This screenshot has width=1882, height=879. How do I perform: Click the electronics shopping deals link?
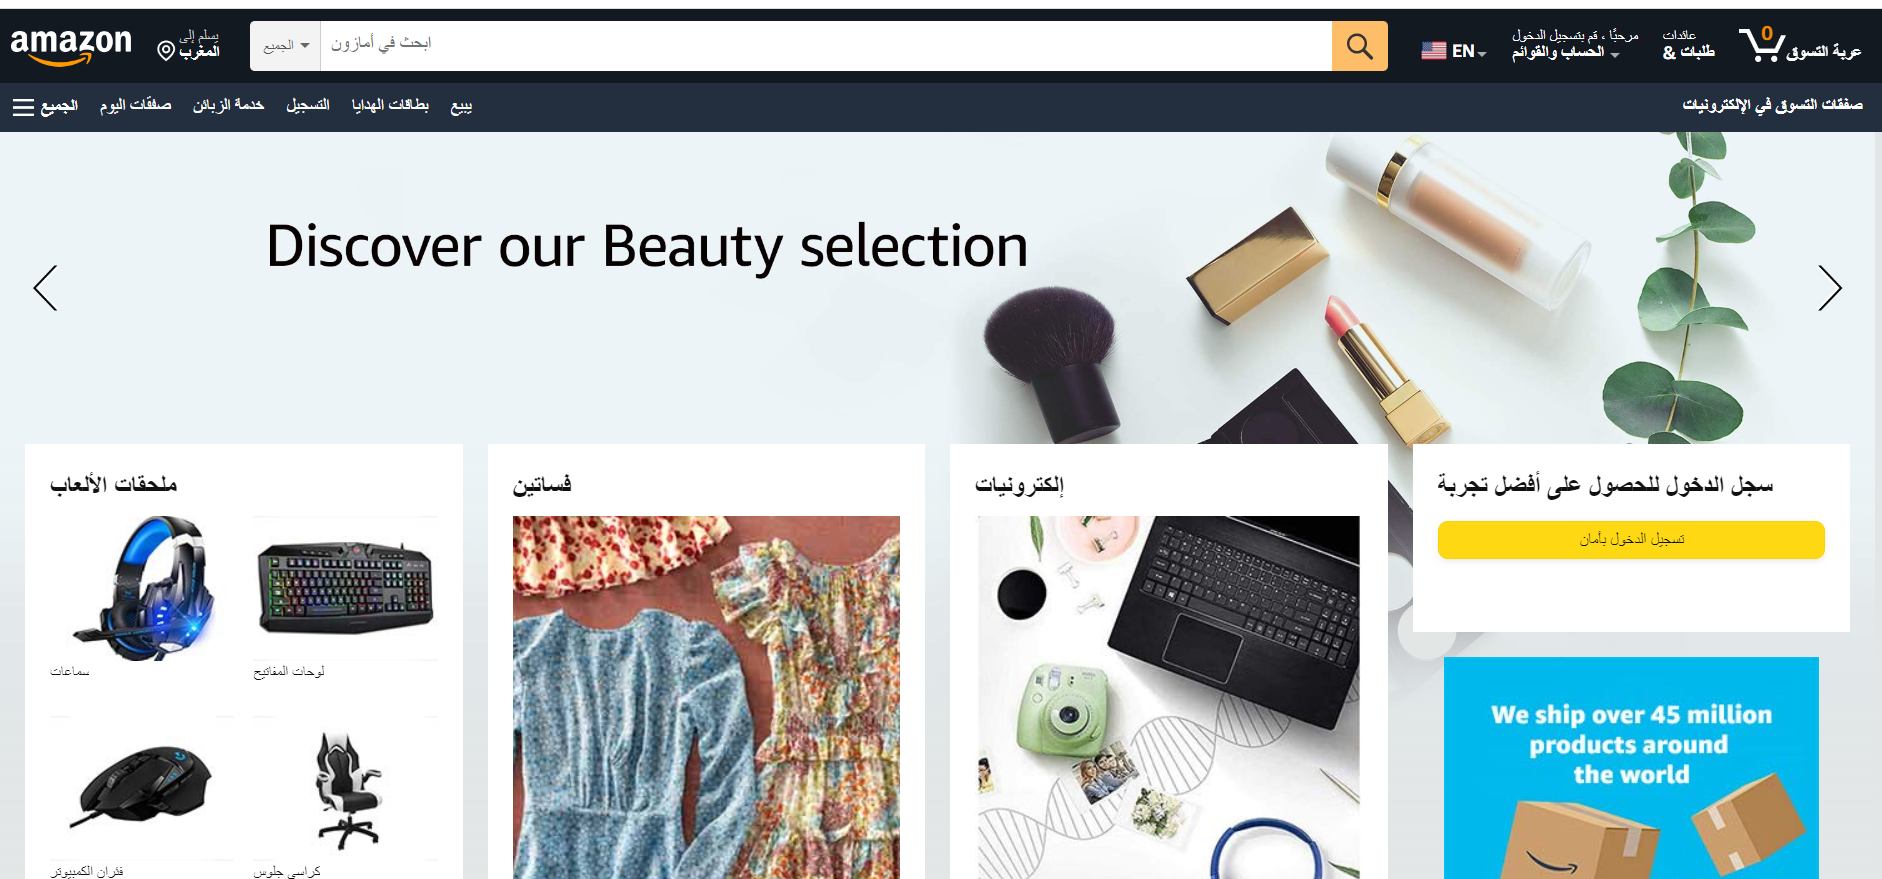pyautogui.click(x=1772, y=105)
